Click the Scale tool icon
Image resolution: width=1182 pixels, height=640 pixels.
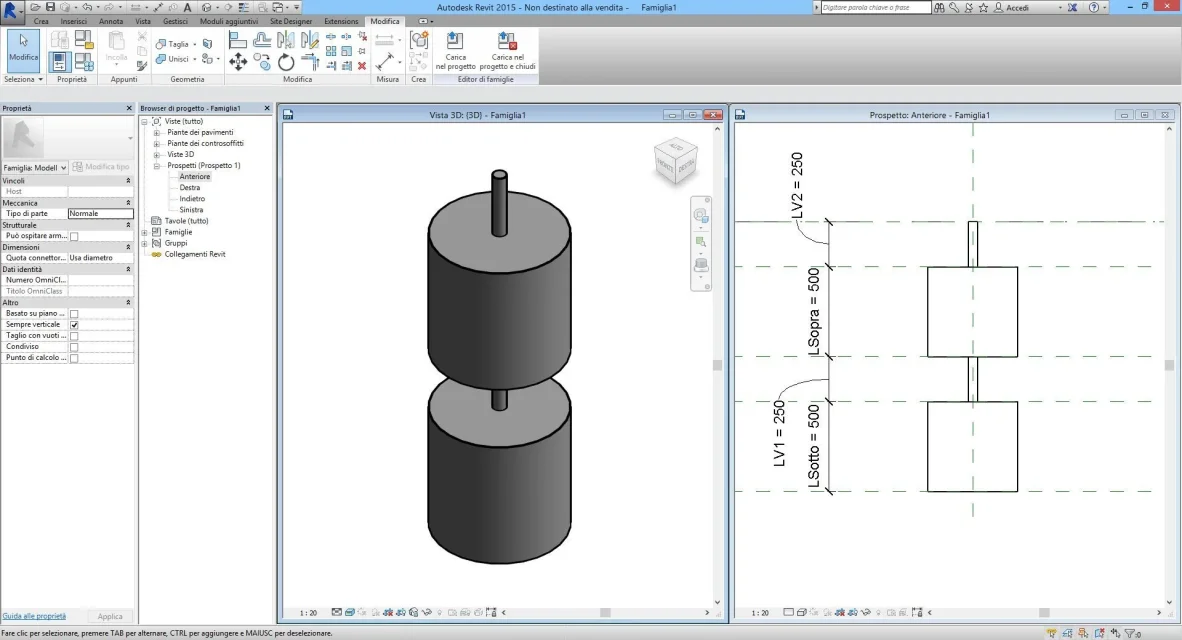347,51
